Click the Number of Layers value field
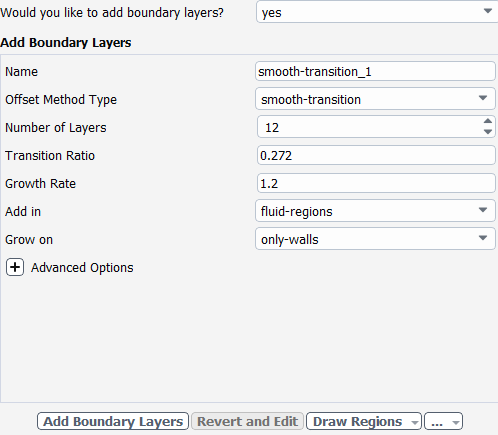498x435 pixels. [370, 127]
